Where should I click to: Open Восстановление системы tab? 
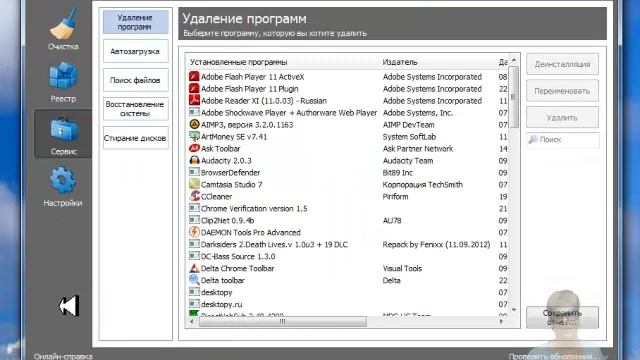click(x=136, y=109)
